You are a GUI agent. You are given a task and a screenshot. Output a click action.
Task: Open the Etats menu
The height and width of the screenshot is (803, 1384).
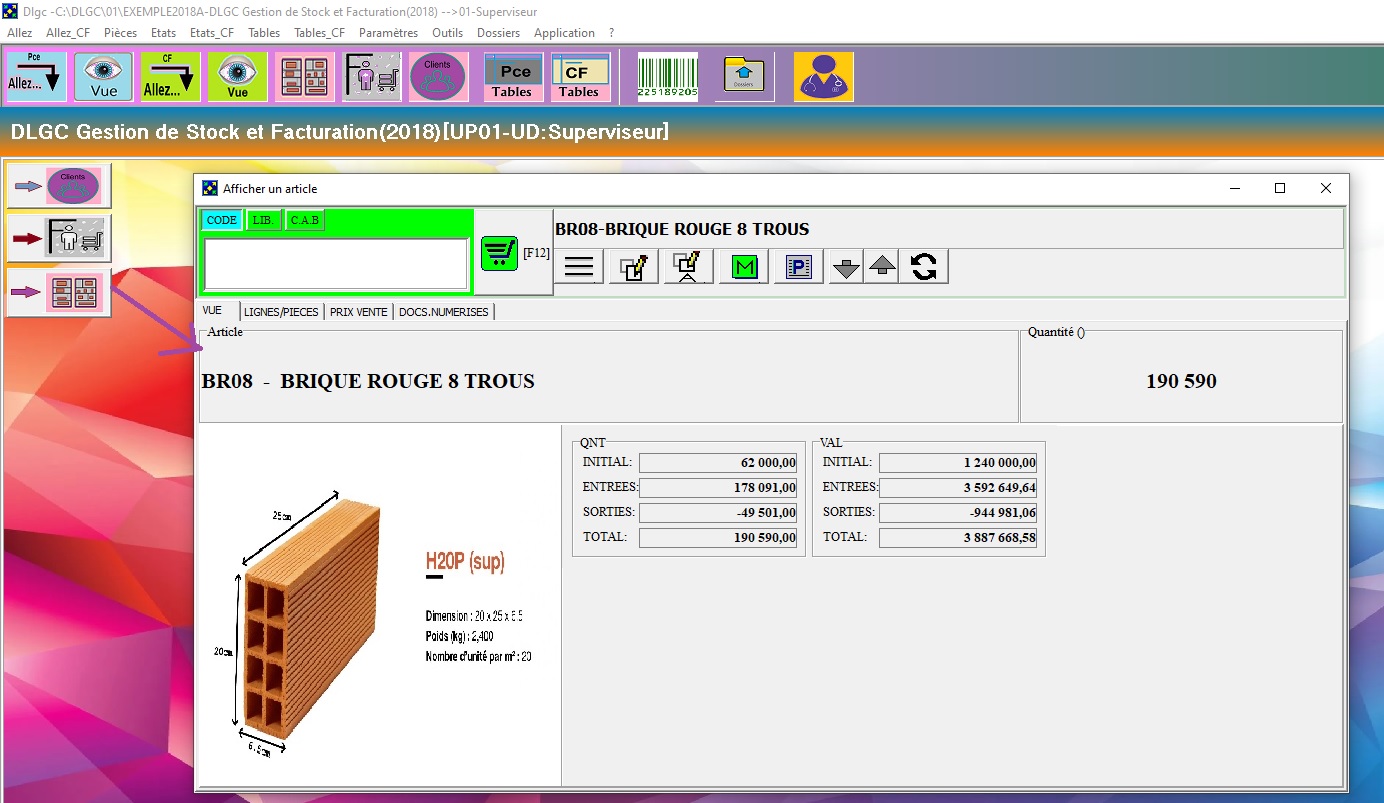pyautogui.click(x=163, y=33)
